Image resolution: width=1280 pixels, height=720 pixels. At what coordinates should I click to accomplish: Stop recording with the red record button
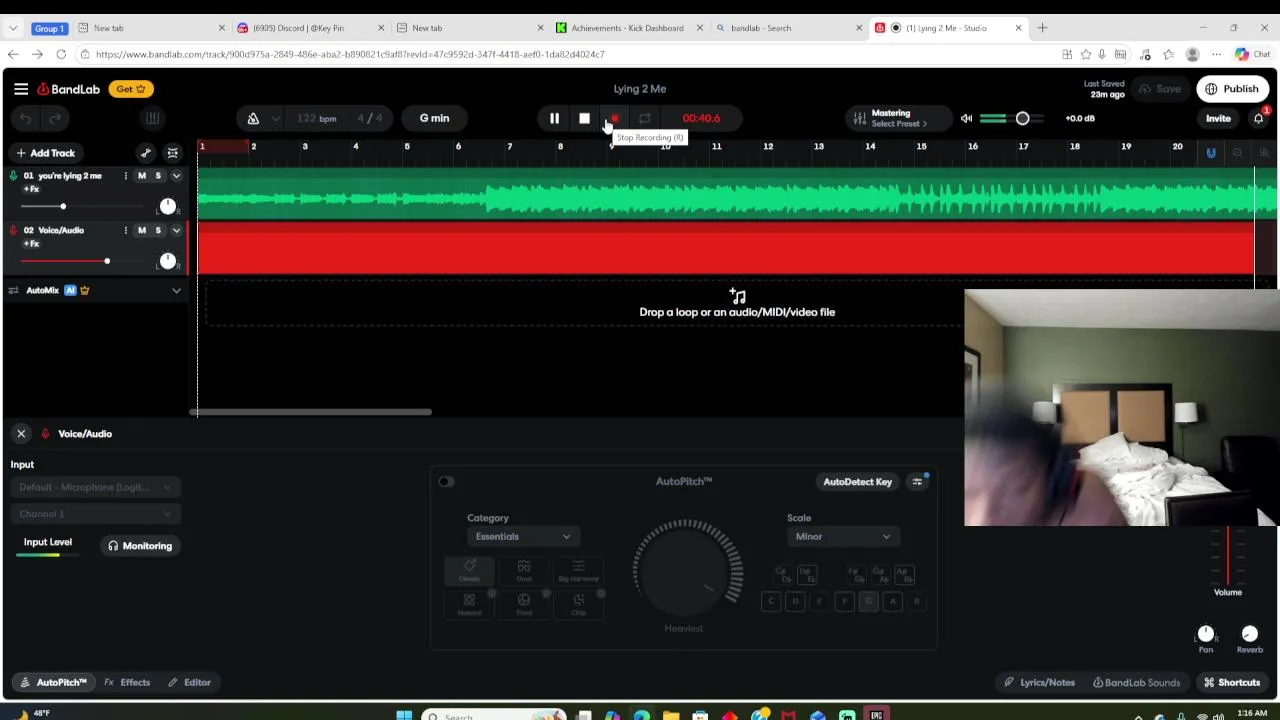click(614, 119)
